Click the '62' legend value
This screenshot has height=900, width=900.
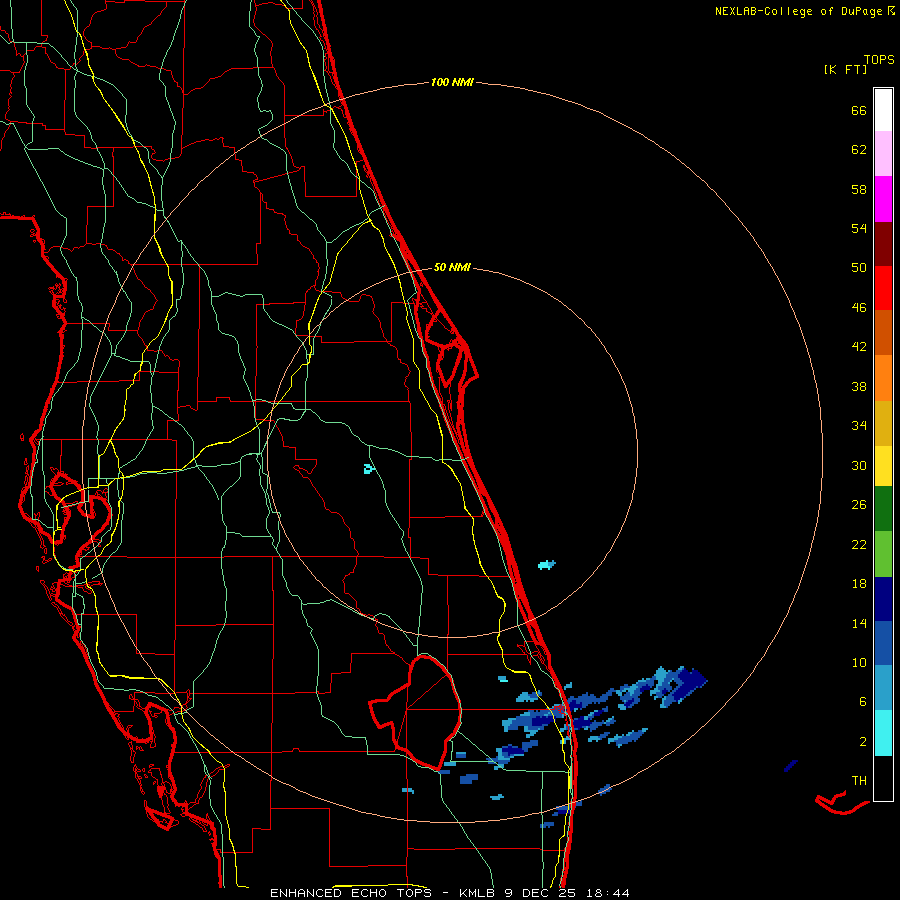(859, 150)
